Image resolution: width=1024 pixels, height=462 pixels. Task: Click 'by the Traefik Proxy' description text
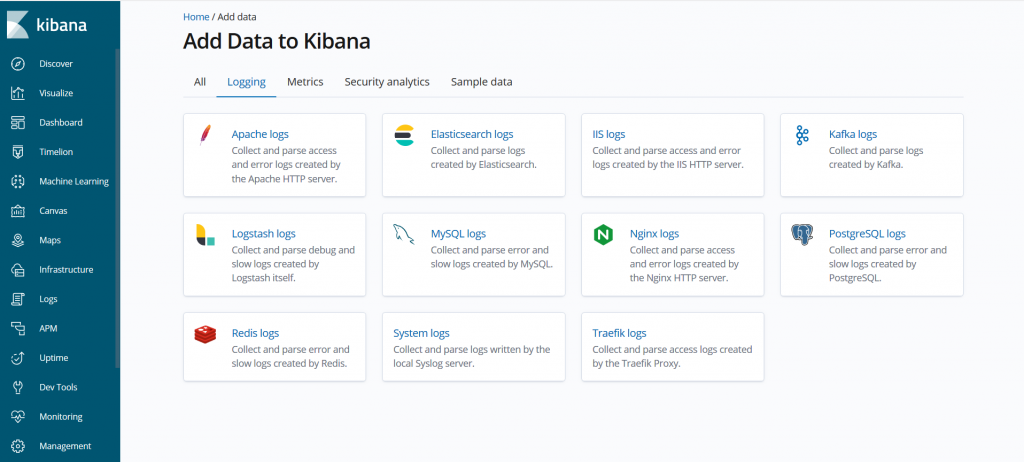pos(637,364)
